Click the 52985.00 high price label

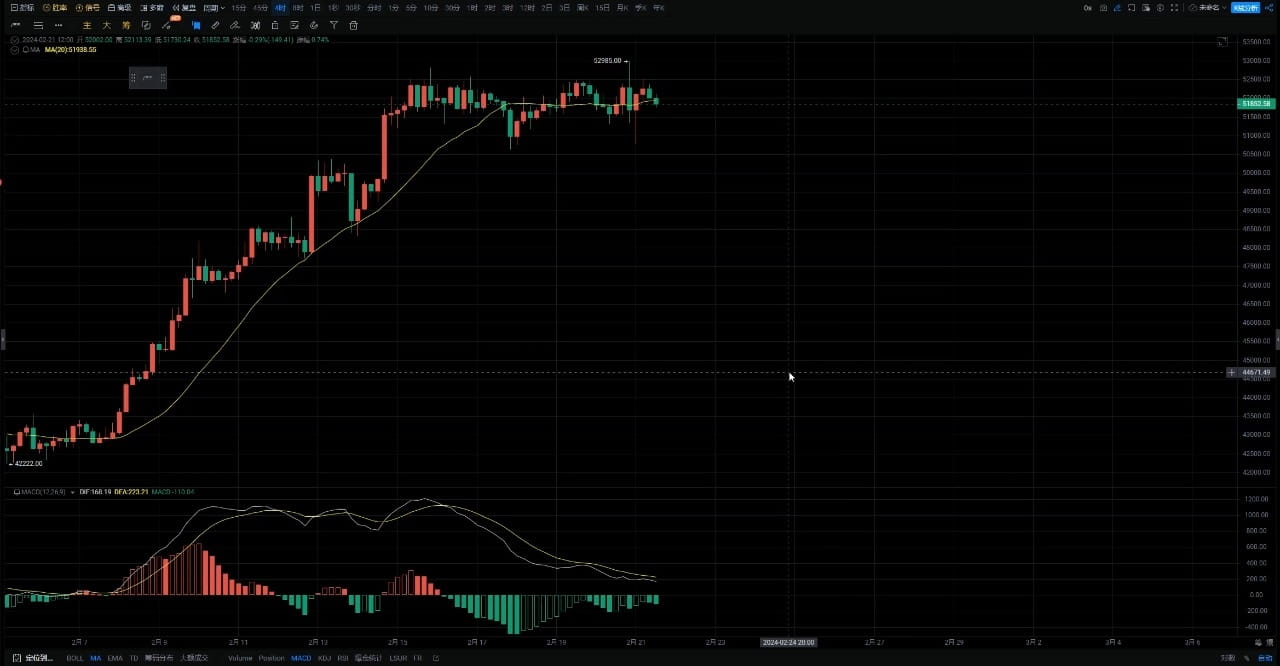(x=607, y=60)
